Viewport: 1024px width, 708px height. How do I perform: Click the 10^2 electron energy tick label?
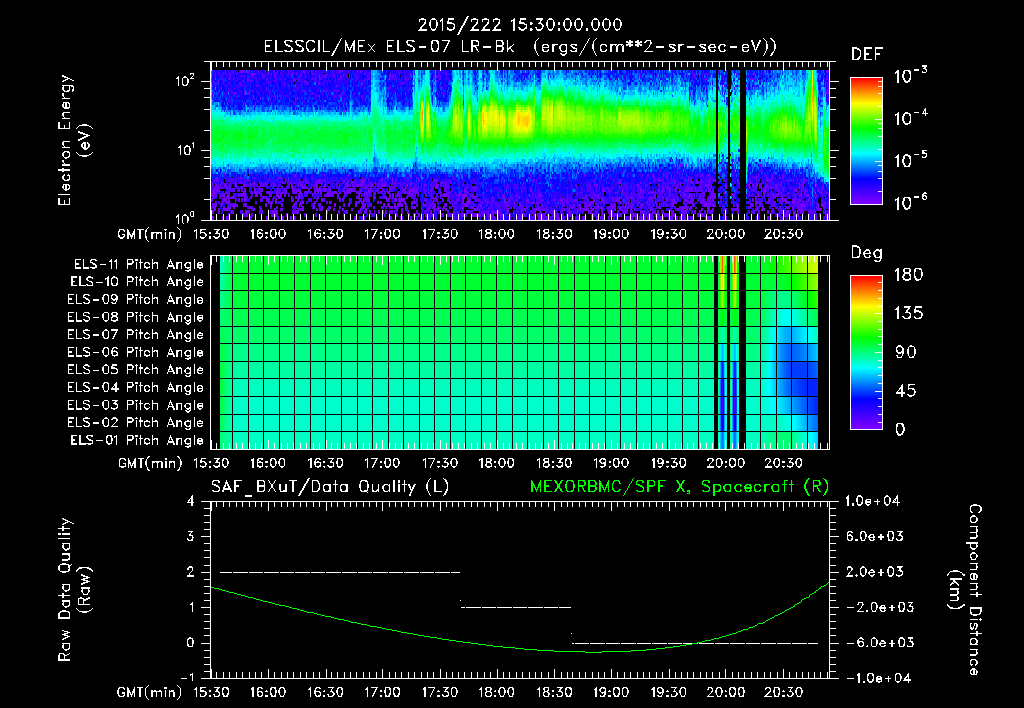186,82
